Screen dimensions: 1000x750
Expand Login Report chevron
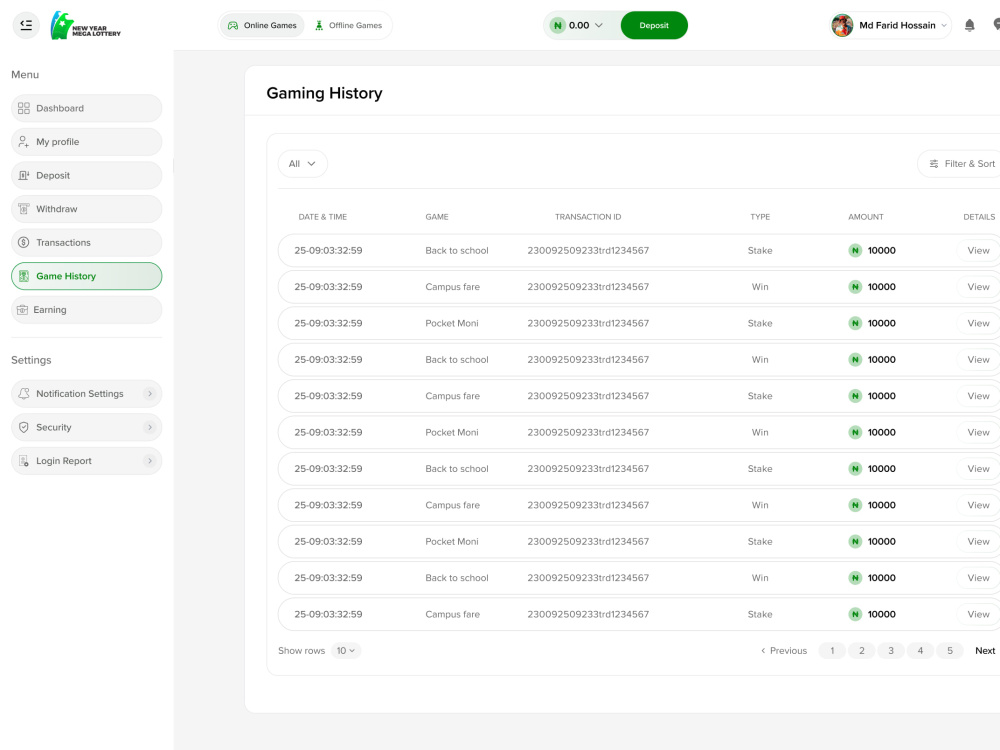click(150, 460)
